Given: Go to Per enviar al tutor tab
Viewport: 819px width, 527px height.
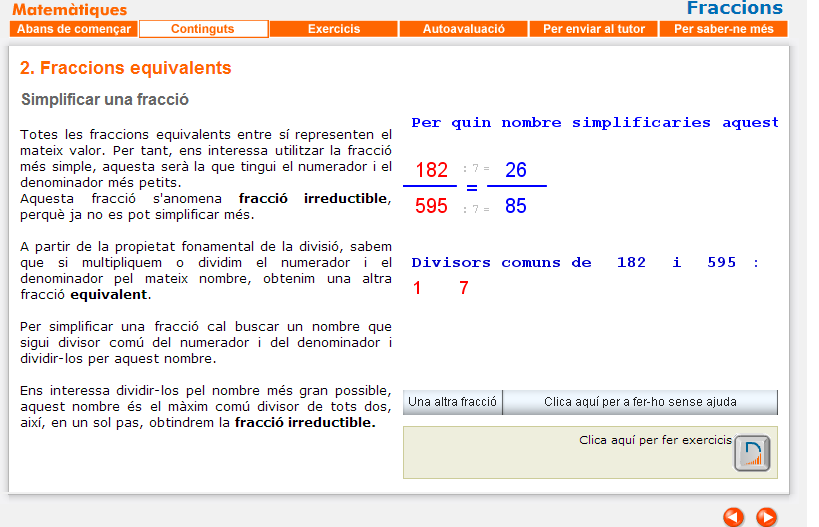Looking at the screenshot, I should 593,29.
